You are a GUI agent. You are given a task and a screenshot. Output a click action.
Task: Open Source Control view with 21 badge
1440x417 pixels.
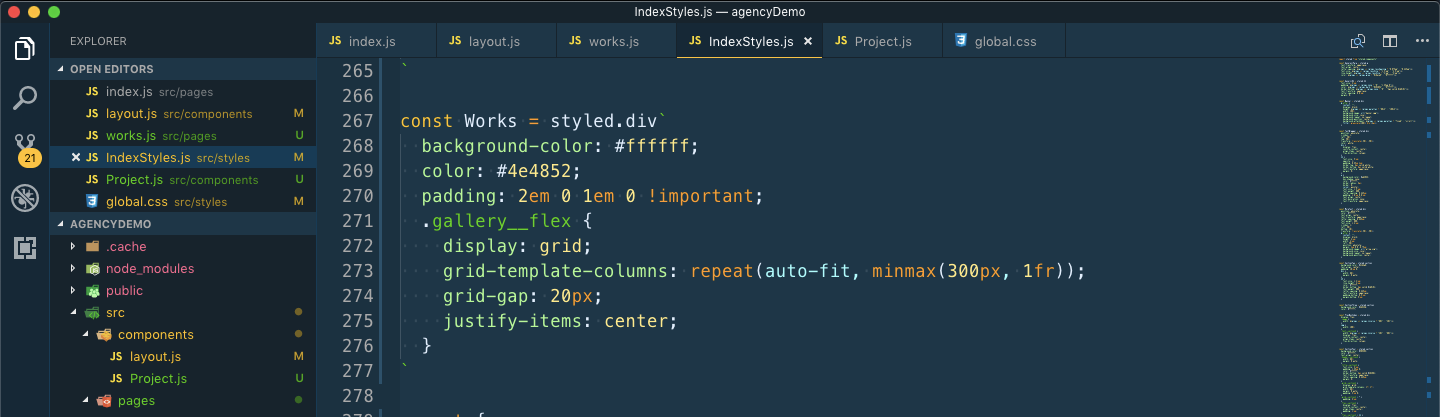25,147
